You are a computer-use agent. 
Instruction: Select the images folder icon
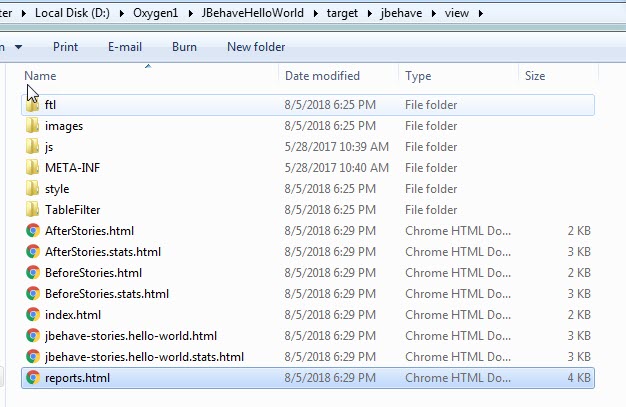point(32,126)
